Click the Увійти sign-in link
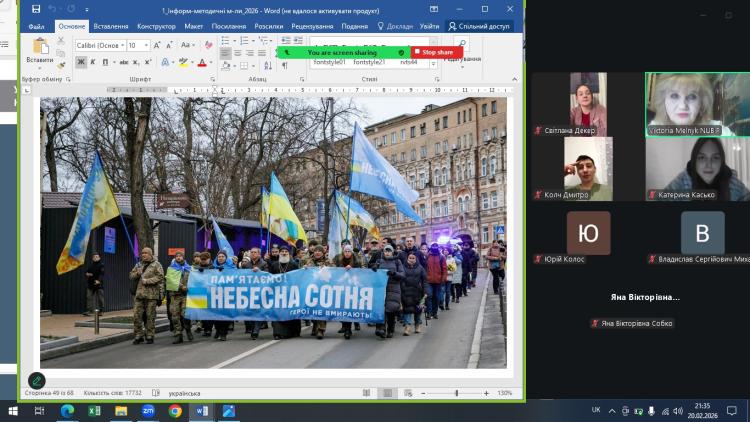Screen dimensions: 750x422 click(x=429, y=26)
